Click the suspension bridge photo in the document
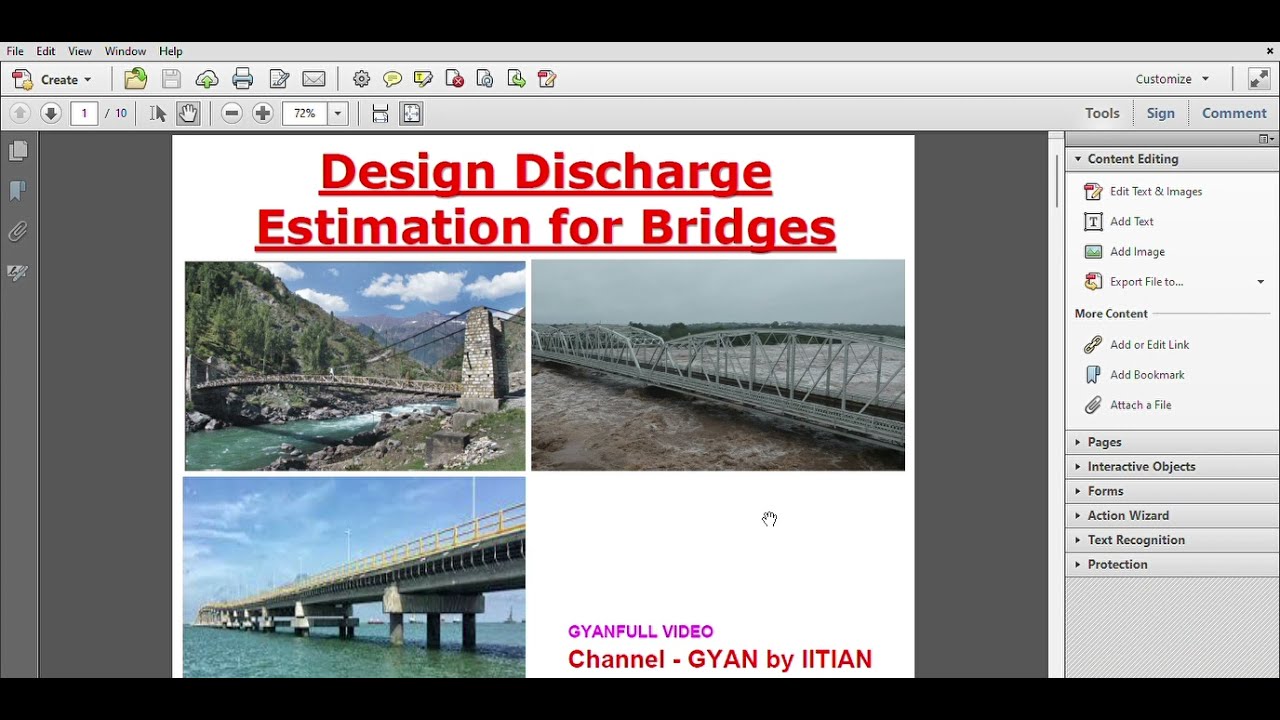The width and height of the screenshot is (1280, 720). pyautogui.click(x=355, y=366)
